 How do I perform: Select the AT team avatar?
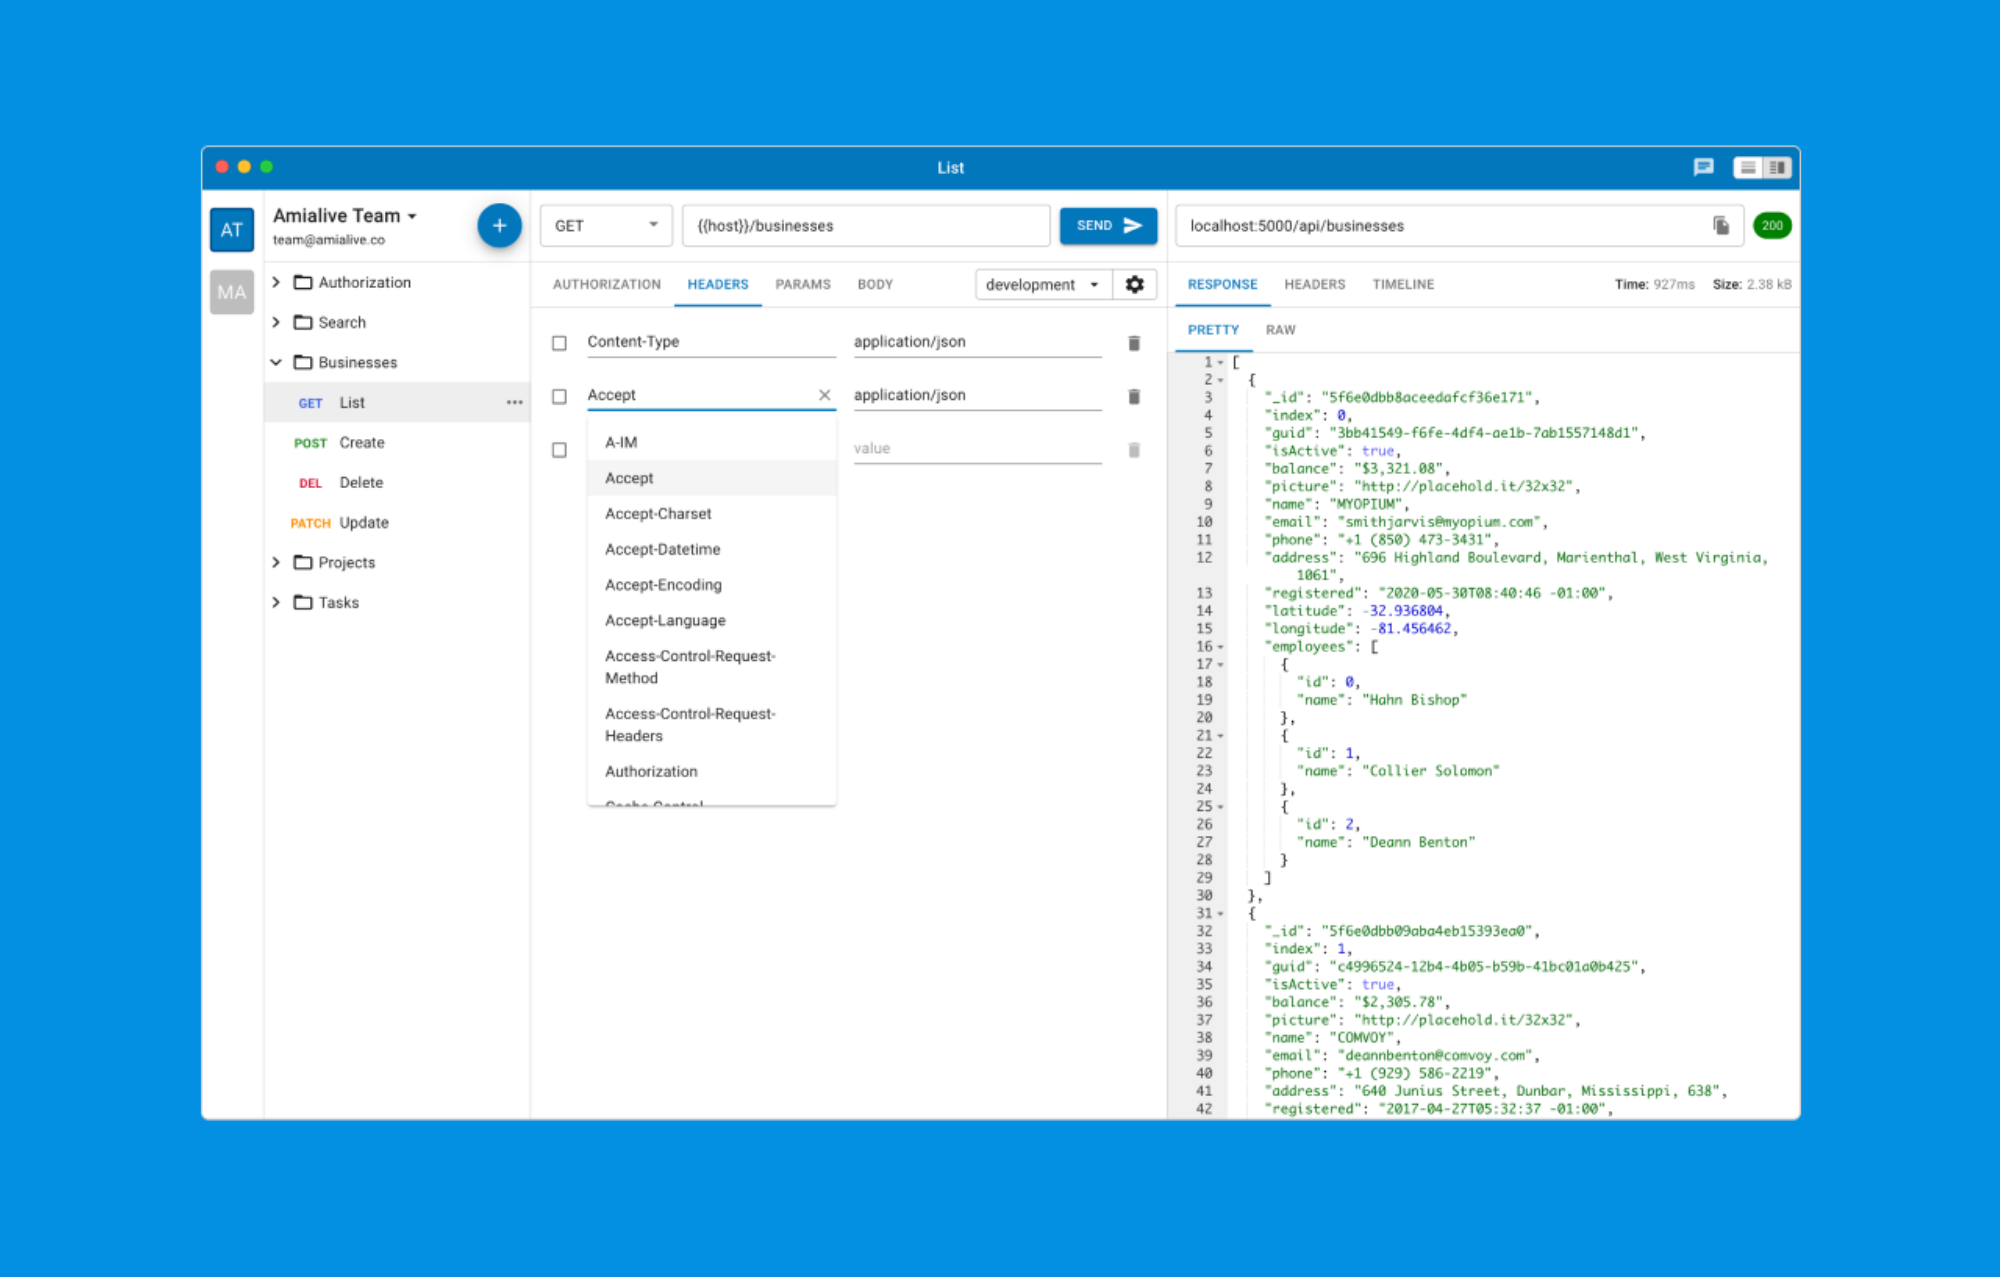tap(231, 230)
